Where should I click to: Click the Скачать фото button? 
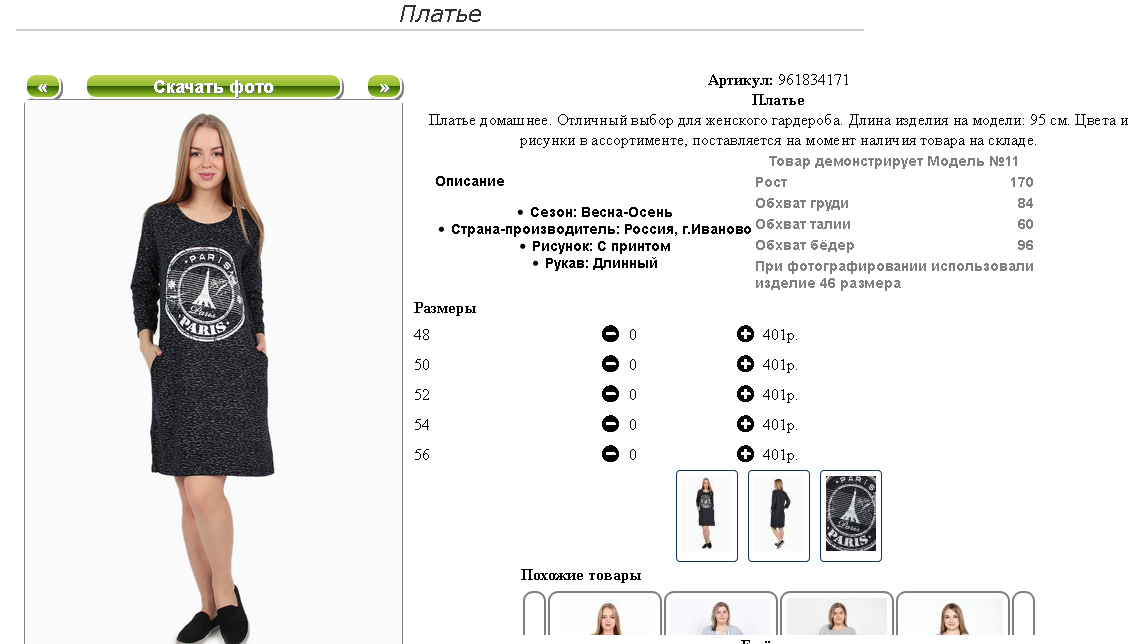(214, 87)
